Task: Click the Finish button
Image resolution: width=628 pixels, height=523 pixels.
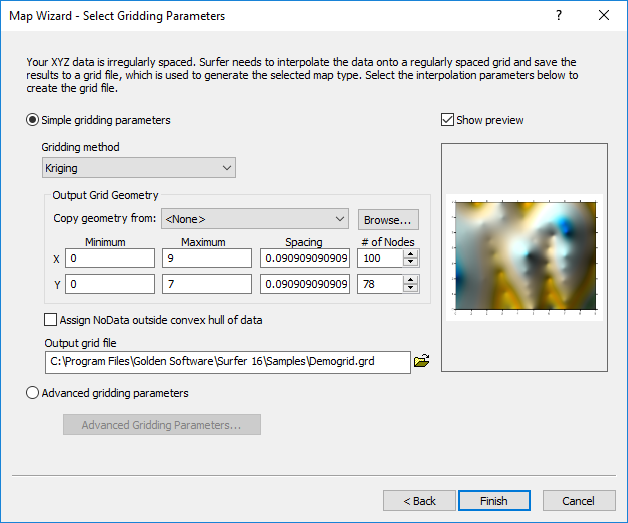Action: pyautogui.click(x=494, y=501)
